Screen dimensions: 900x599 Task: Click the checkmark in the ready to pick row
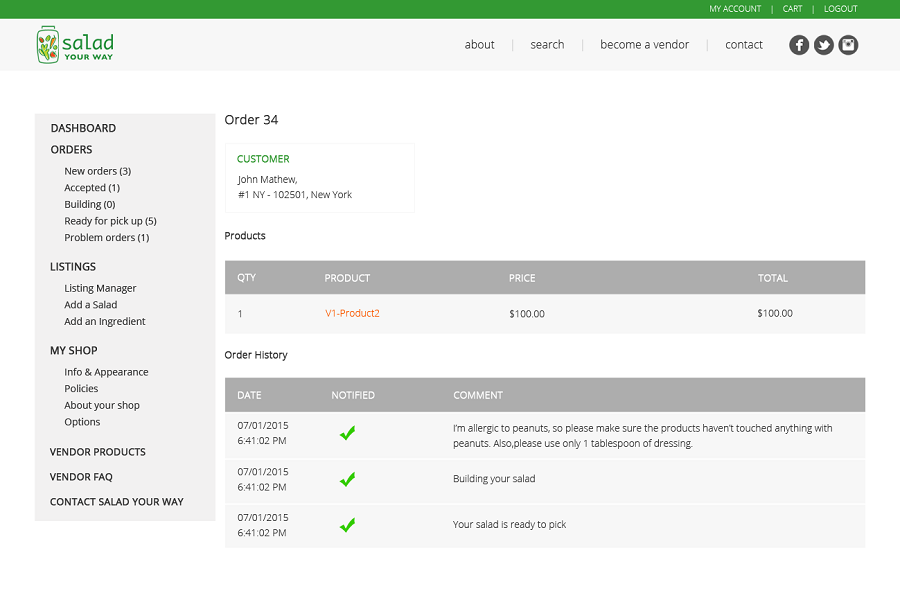(347, 524)
